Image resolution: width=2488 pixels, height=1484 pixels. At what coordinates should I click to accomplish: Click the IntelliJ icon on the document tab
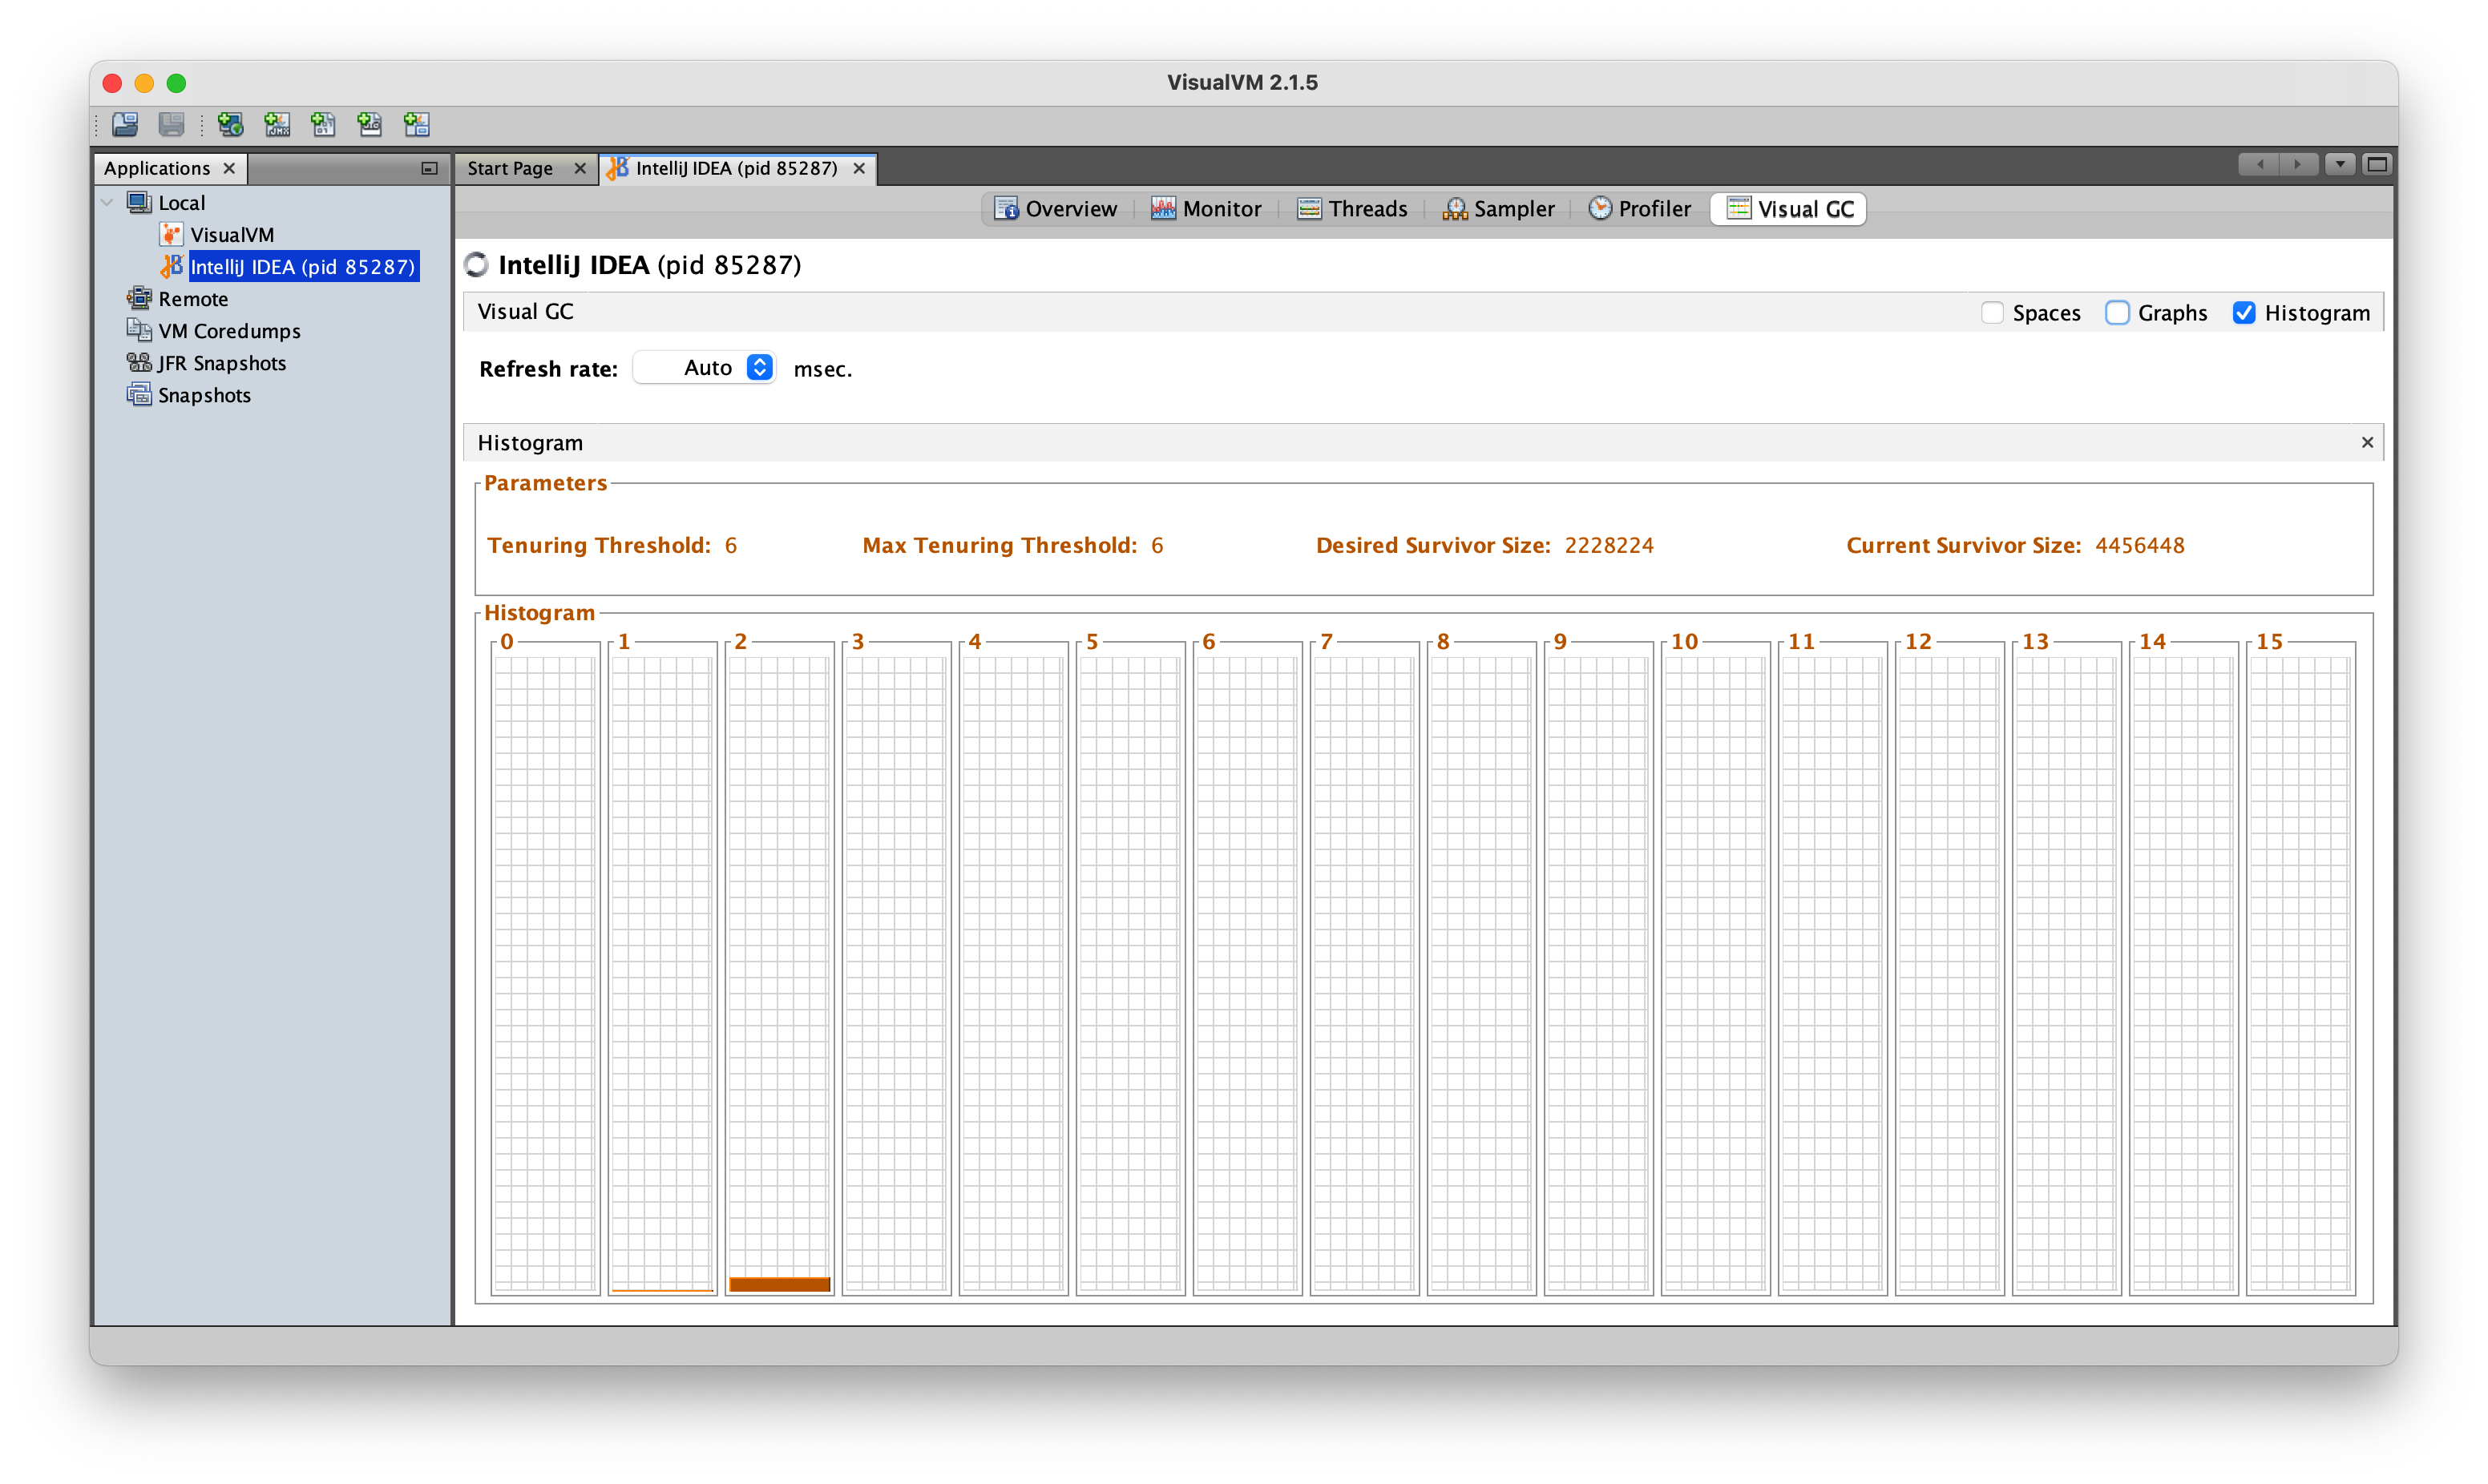618,168
